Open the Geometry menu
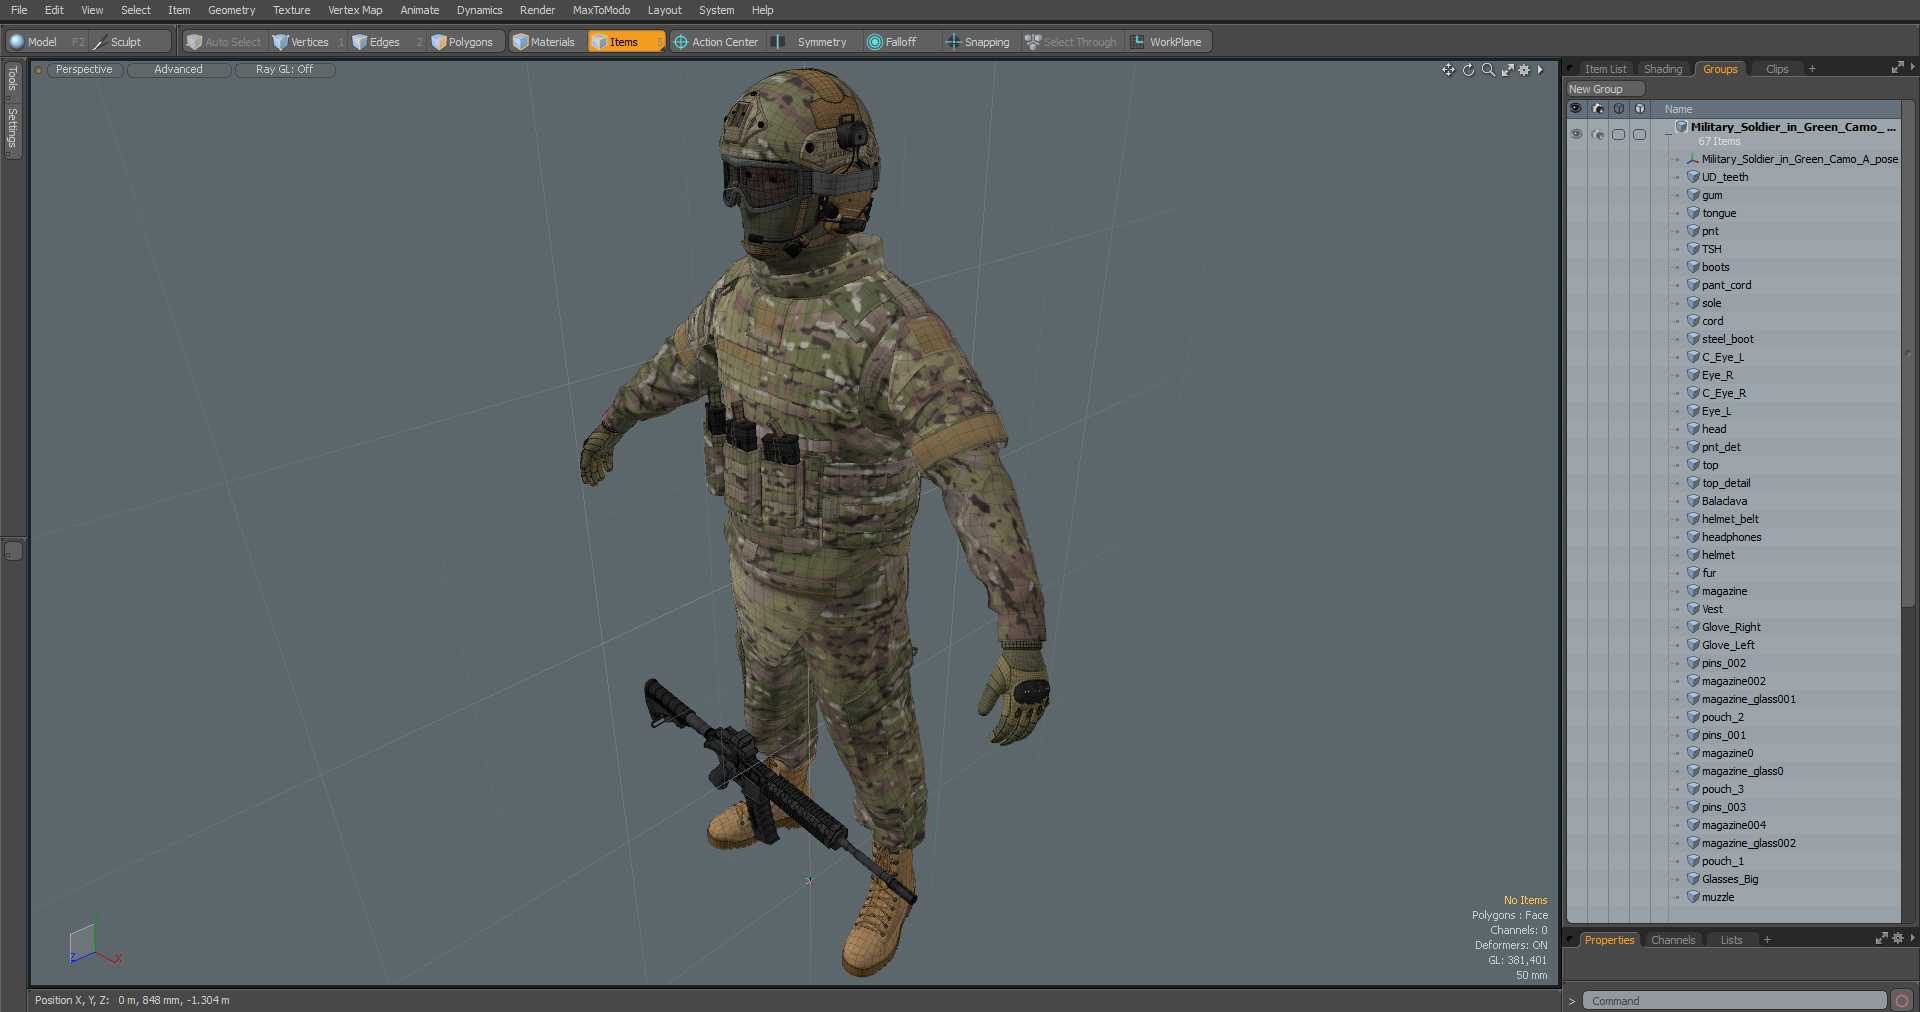The image size is (1920, 1012). (231, 10)
